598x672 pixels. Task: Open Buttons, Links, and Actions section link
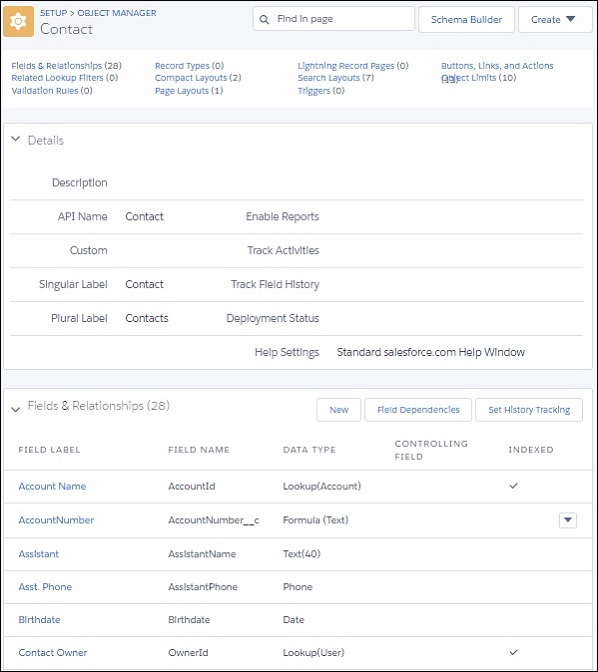coord(497,66)
